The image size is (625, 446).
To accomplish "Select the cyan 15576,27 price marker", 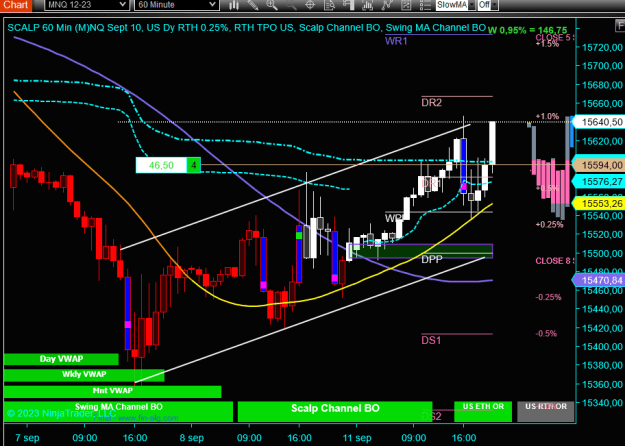I will 599,182.
